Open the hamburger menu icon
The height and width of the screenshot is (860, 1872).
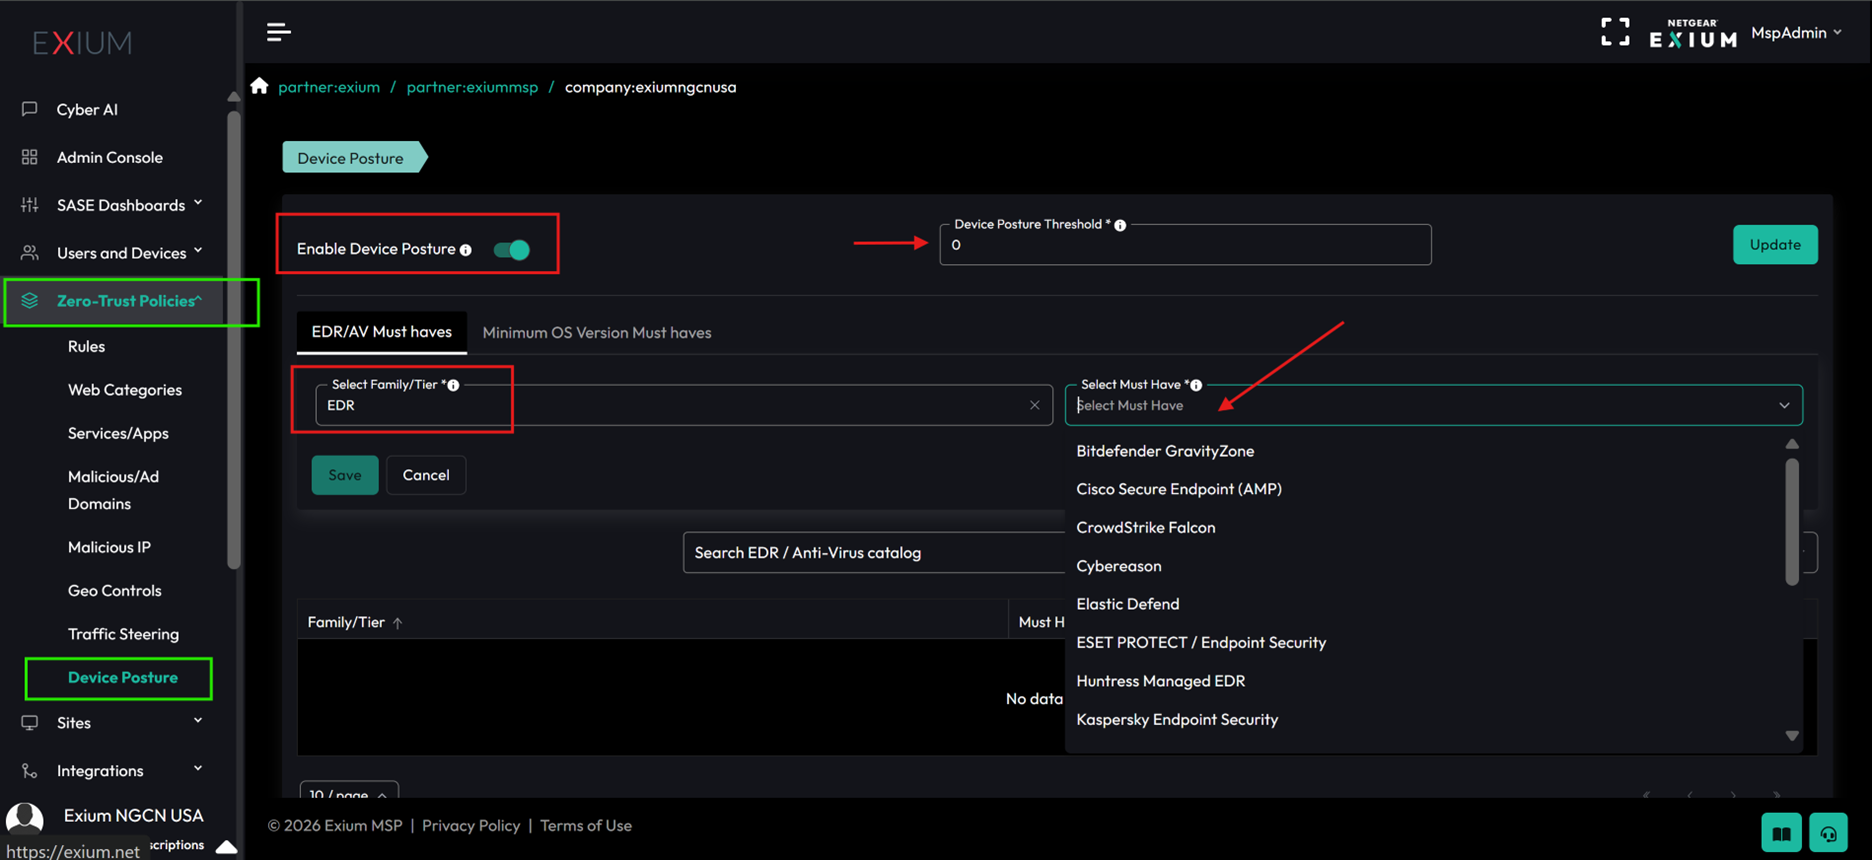(279, 32)
